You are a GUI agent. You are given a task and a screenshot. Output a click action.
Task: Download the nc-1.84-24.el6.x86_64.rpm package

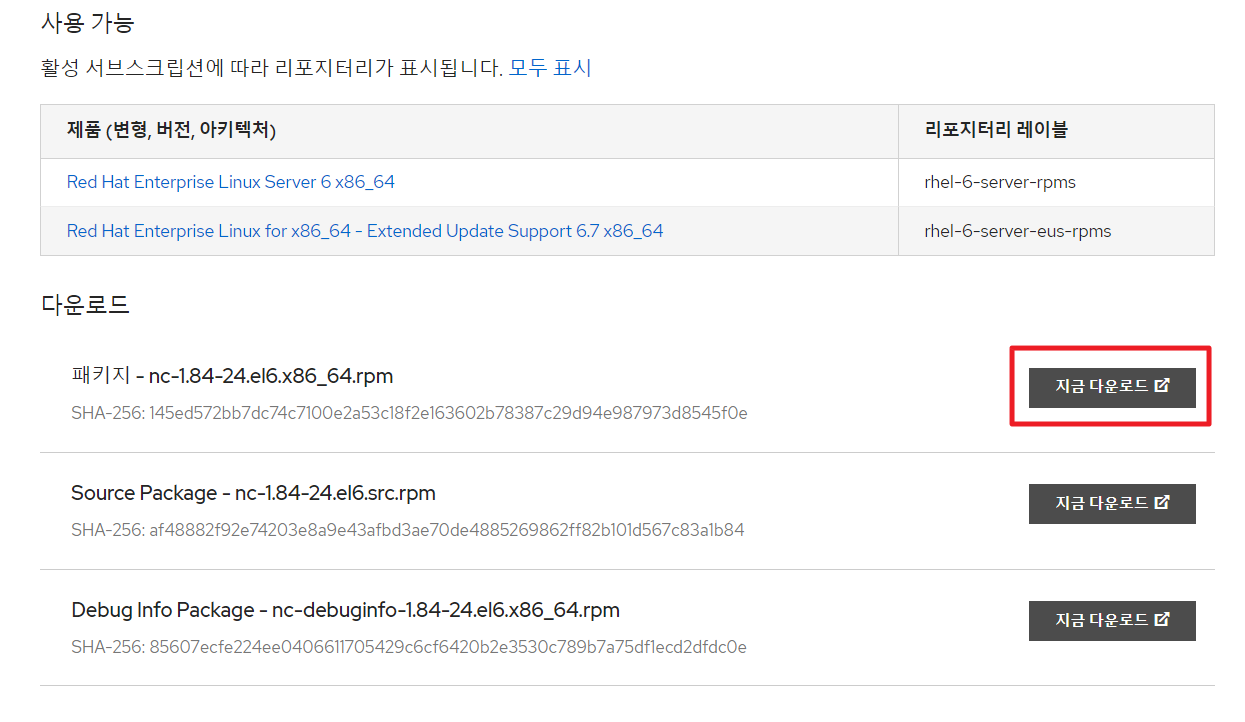click(1112, 386)
